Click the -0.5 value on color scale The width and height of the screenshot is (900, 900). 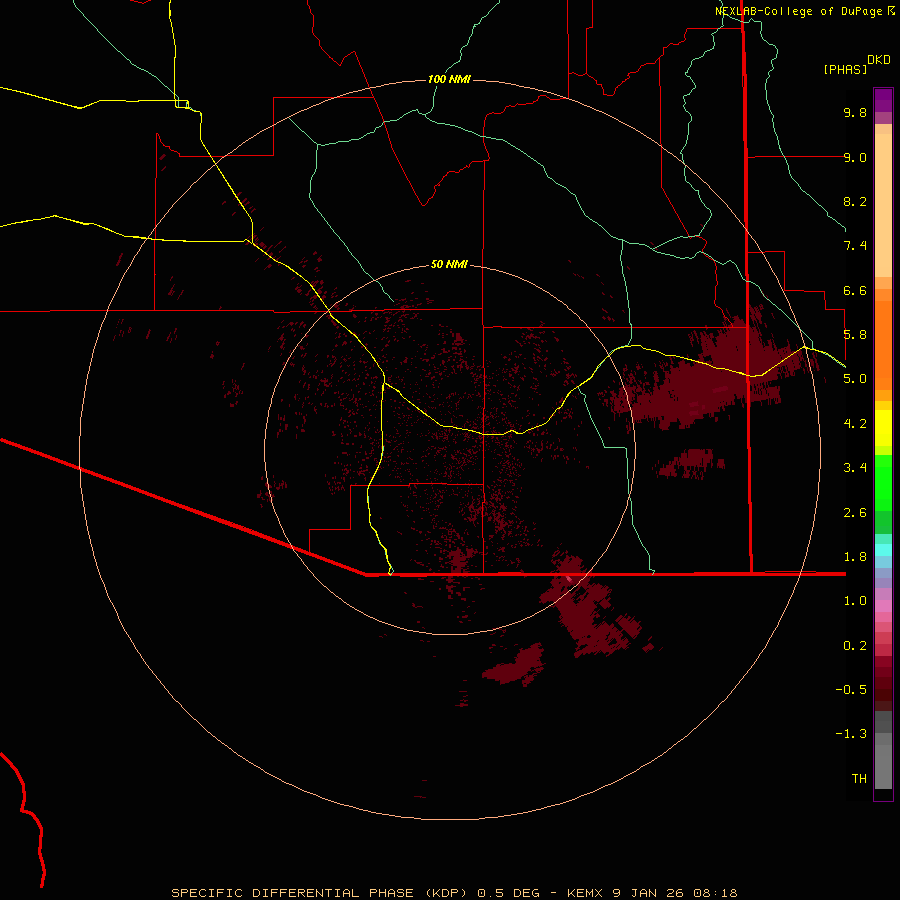tap(851, 690)
